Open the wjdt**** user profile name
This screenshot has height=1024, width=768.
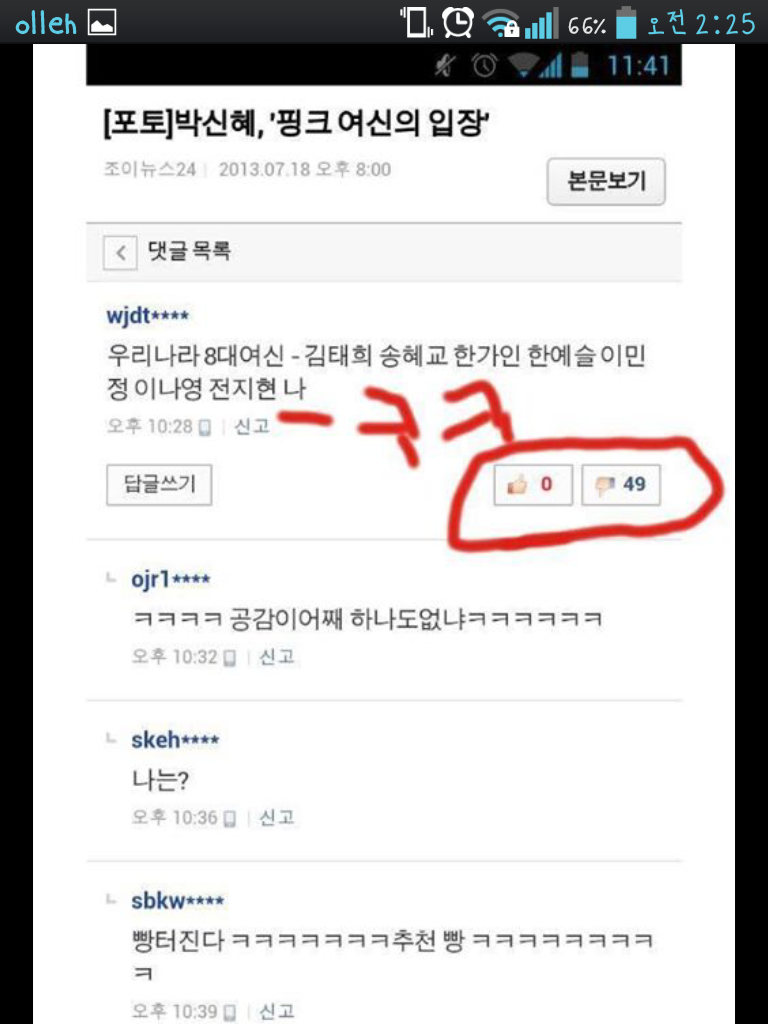pyautogui.click(x=148, y=316)
